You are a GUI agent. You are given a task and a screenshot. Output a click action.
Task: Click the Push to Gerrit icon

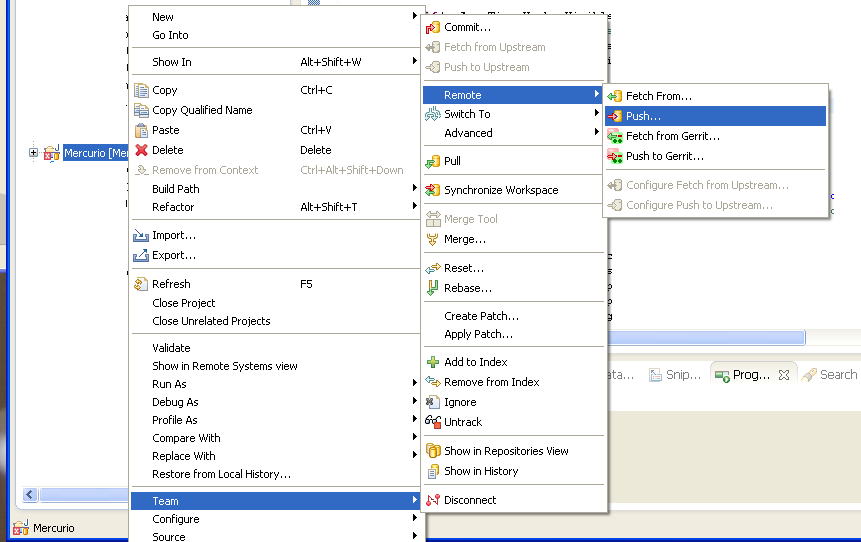point(615,156)
